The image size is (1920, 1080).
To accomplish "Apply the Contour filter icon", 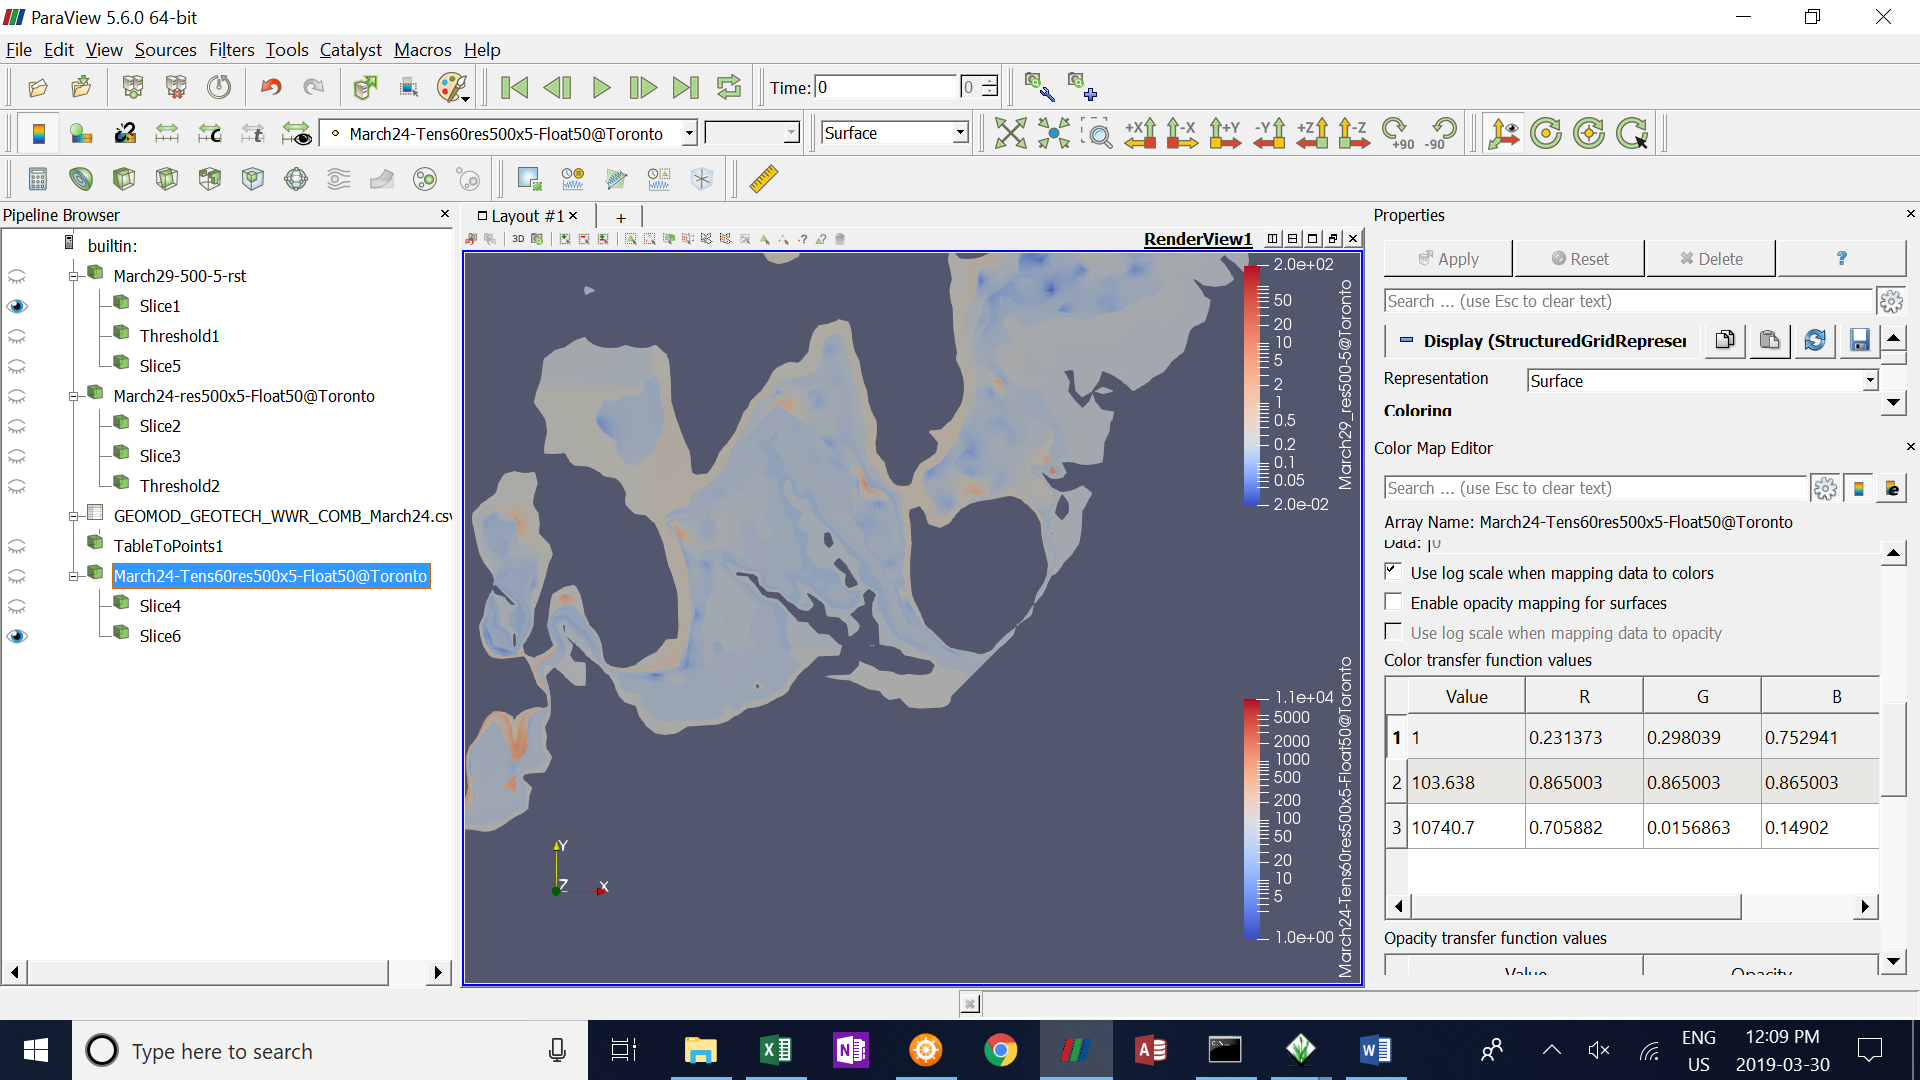I will coord(81,179).
